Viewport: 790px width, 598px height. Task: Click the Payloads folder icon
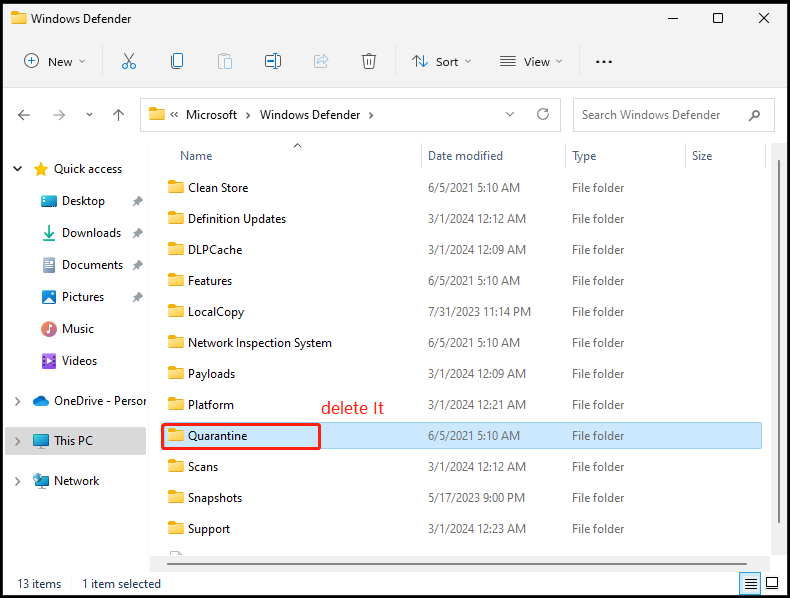[x=175, y=373]
